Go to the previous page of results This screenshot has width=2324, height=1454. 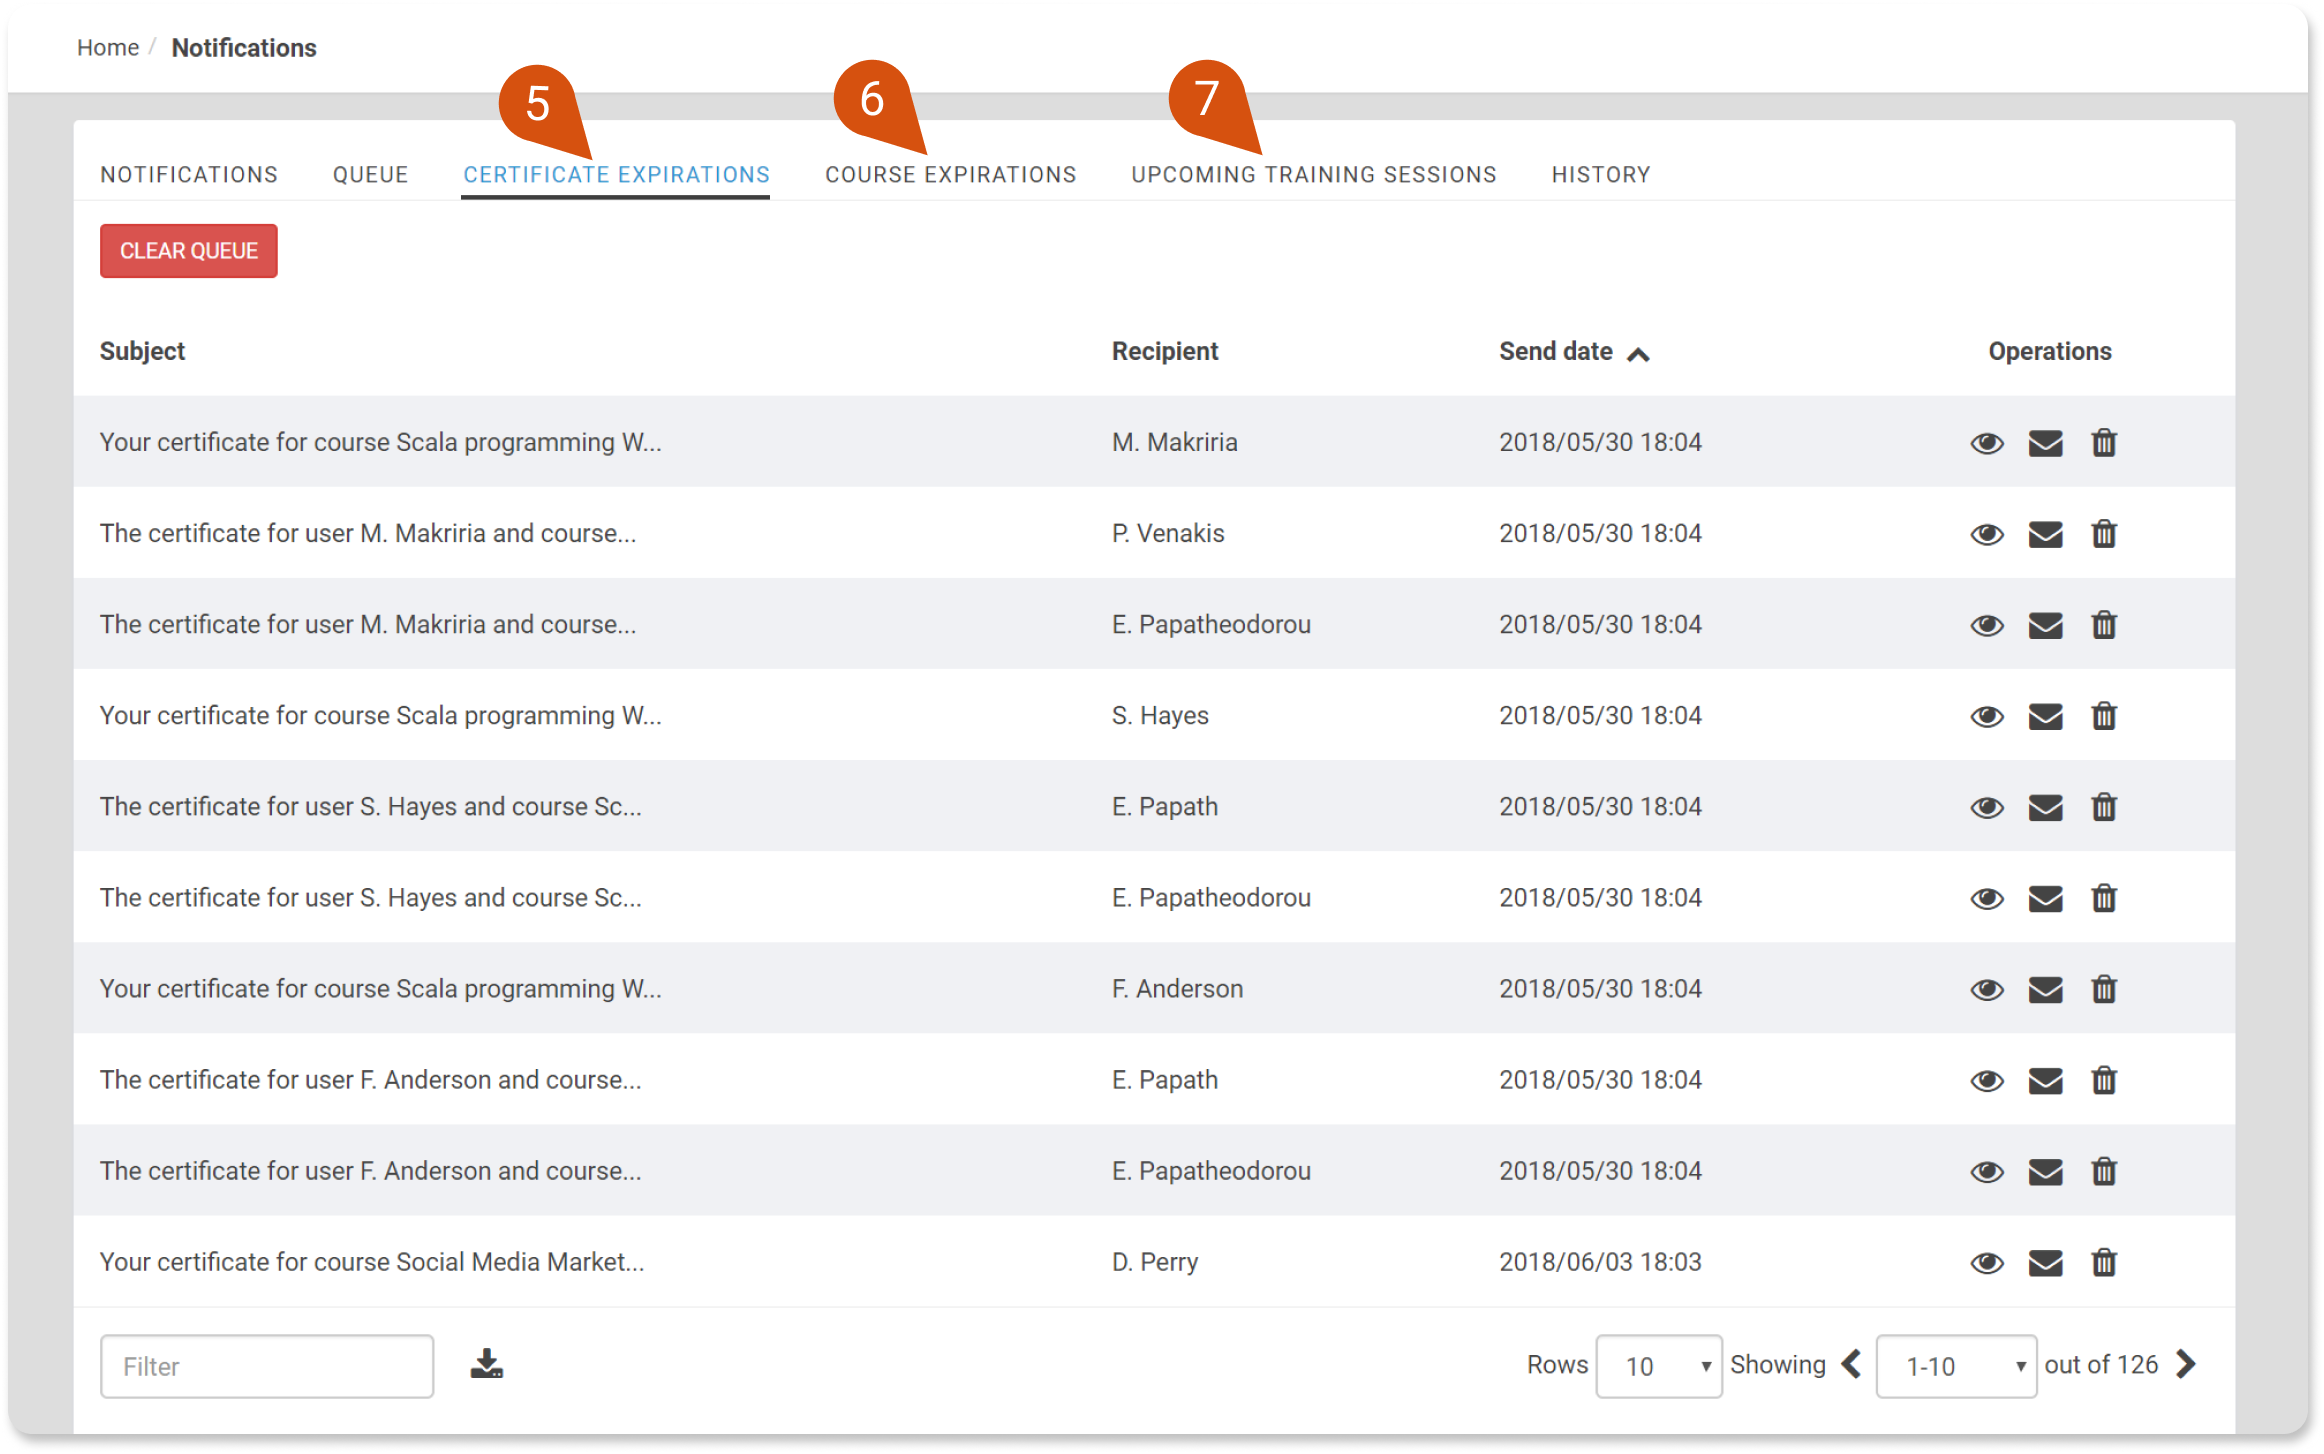pos(1851,1364)
